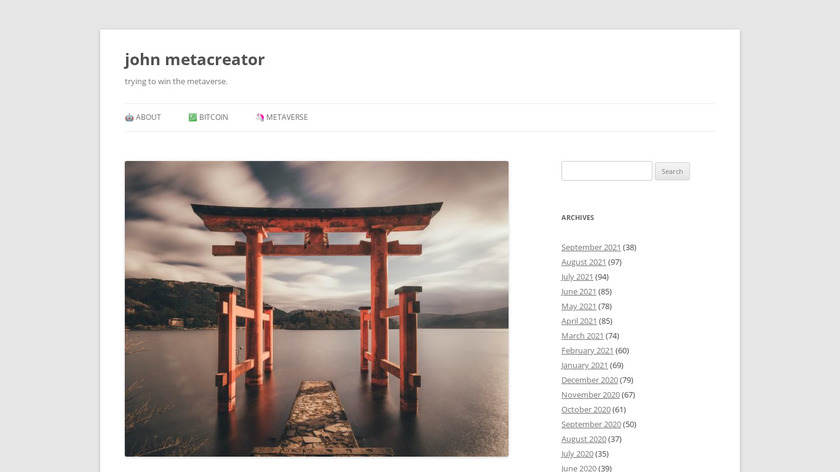Click the ARCHIVES widget heading
This screenshot has height=472, width=840.
tap(578, 218)
